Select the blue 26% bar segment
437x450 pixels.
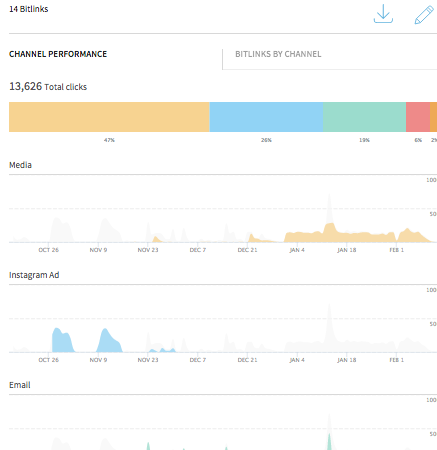(266, 117)
